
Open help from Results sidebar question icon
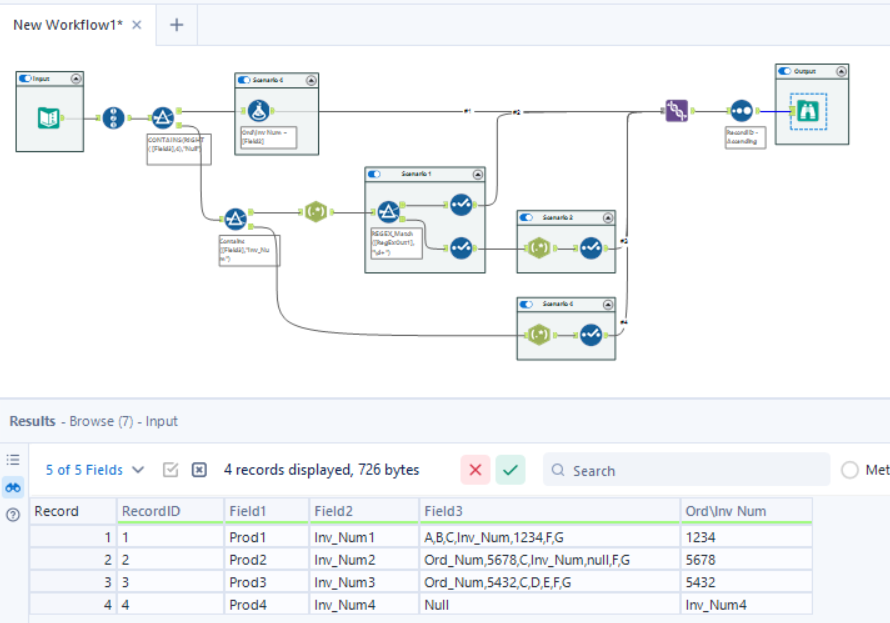click(x=13, y=515)
